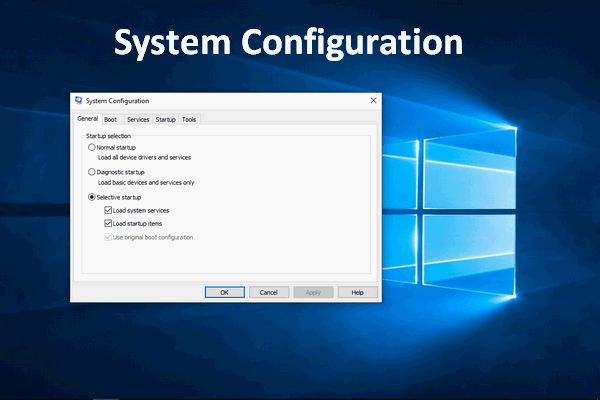Click the 'Startup selection' group label
The height and width of the screenshot is (400, 600).
pos(108,136)
